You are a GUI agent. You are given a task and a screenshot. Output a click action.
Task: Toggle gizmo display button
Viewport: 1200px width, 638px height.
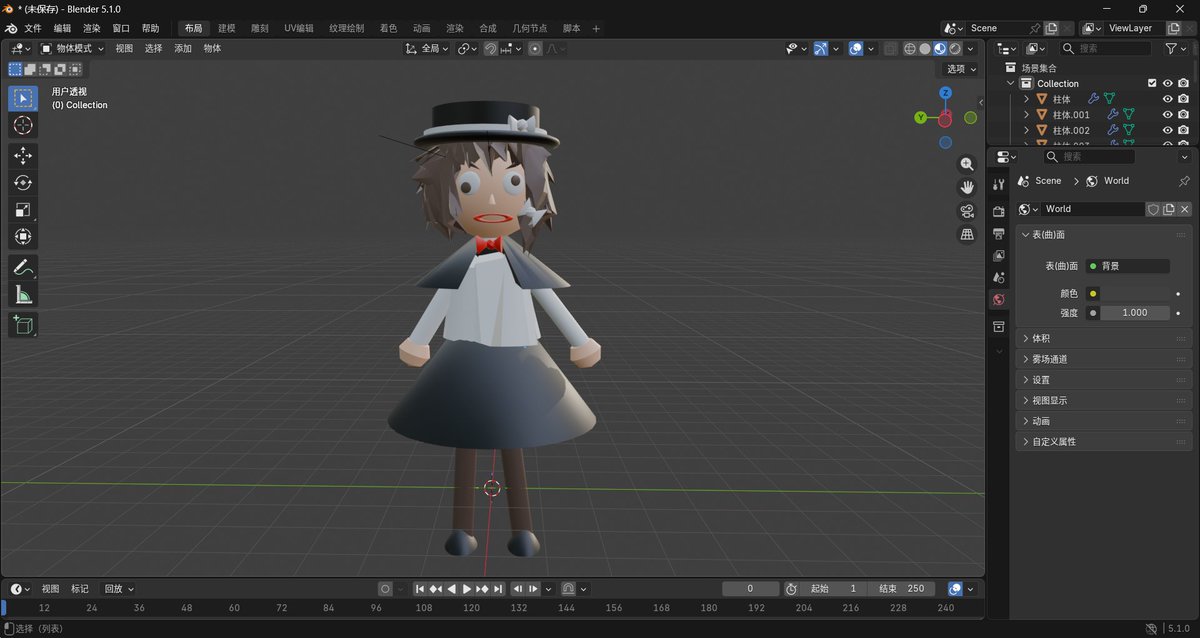pyautogui.click(x=821, y=48)
